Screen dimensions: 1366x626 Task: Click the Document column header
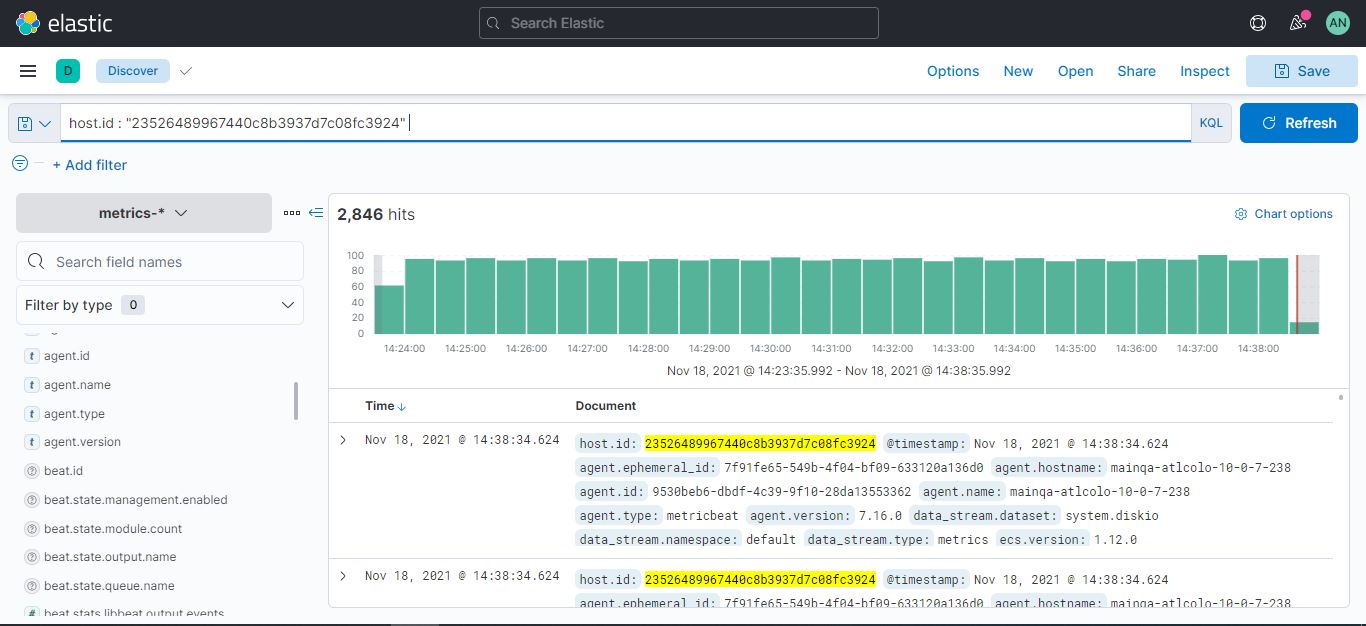pyautogui.click(x=606, y=406)
